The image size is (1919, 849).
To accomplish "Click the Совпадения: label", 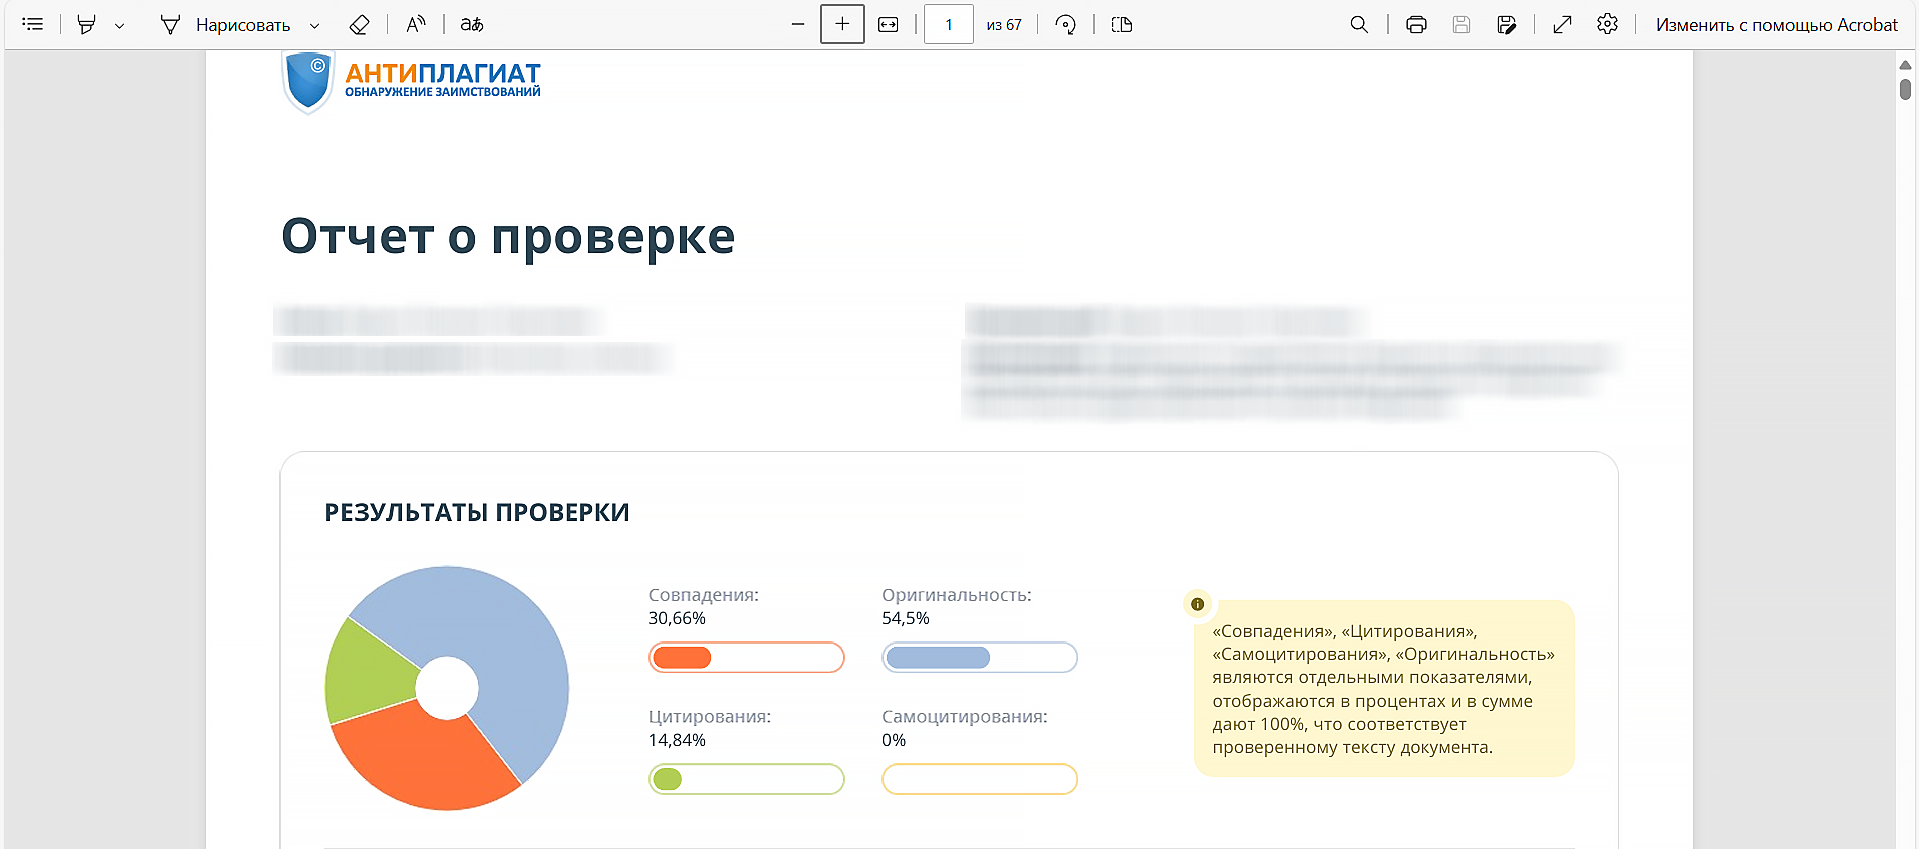I will pos(704,595).
